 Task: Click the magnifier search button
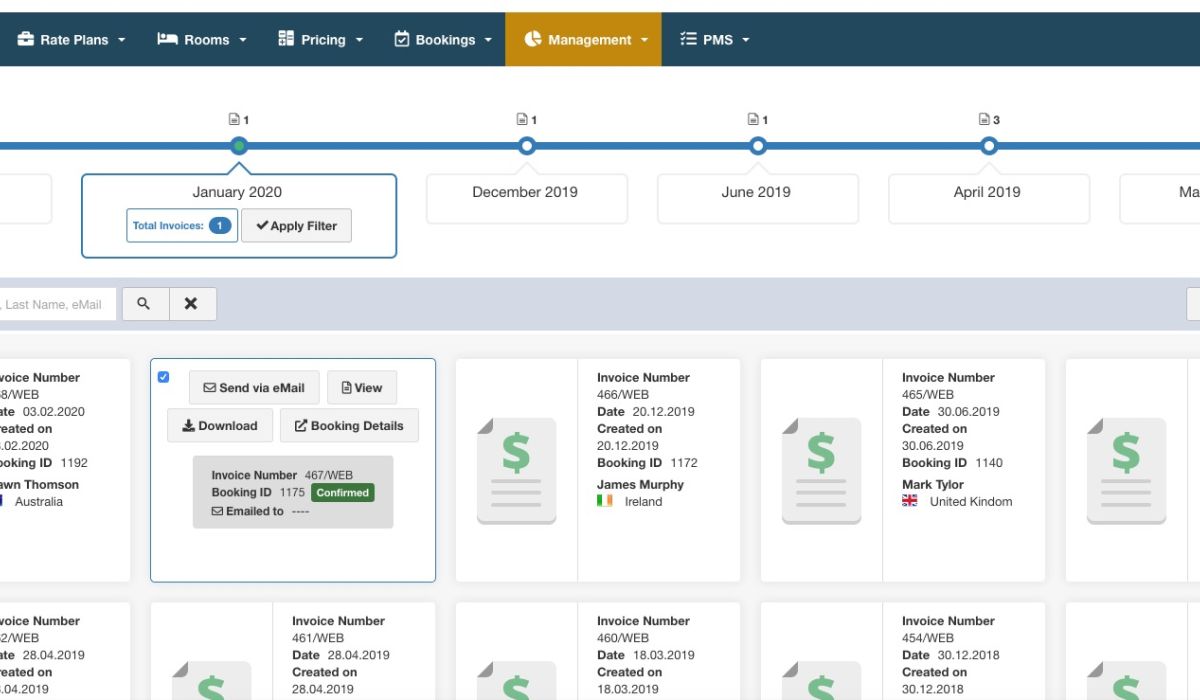click(145, 304)
